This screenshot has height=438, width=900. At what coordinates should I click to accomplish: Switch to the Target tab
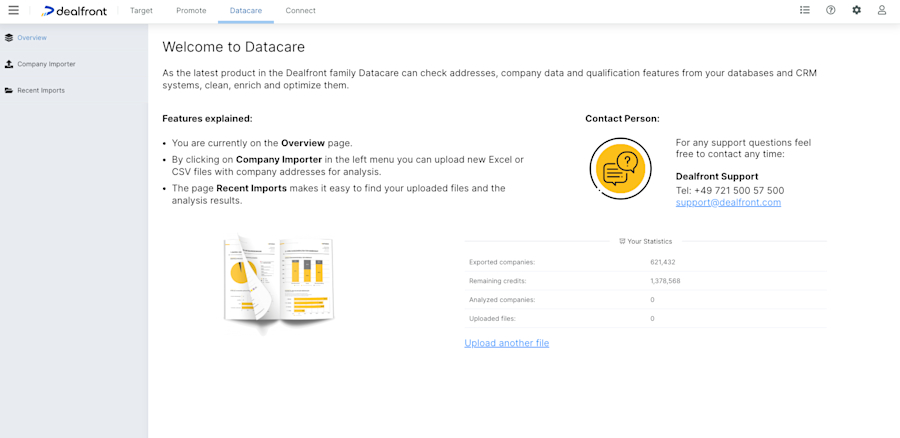tap(141, 10)
